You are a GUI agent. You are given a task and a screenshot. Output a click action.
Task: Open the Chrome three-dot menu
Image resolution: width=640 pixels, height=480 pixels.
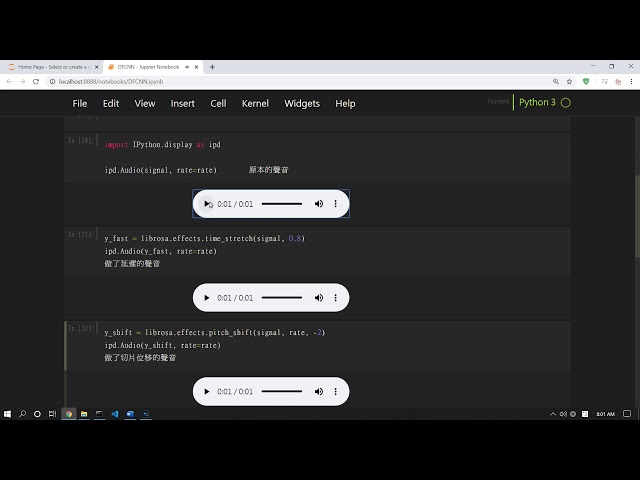tap(631, 82)
